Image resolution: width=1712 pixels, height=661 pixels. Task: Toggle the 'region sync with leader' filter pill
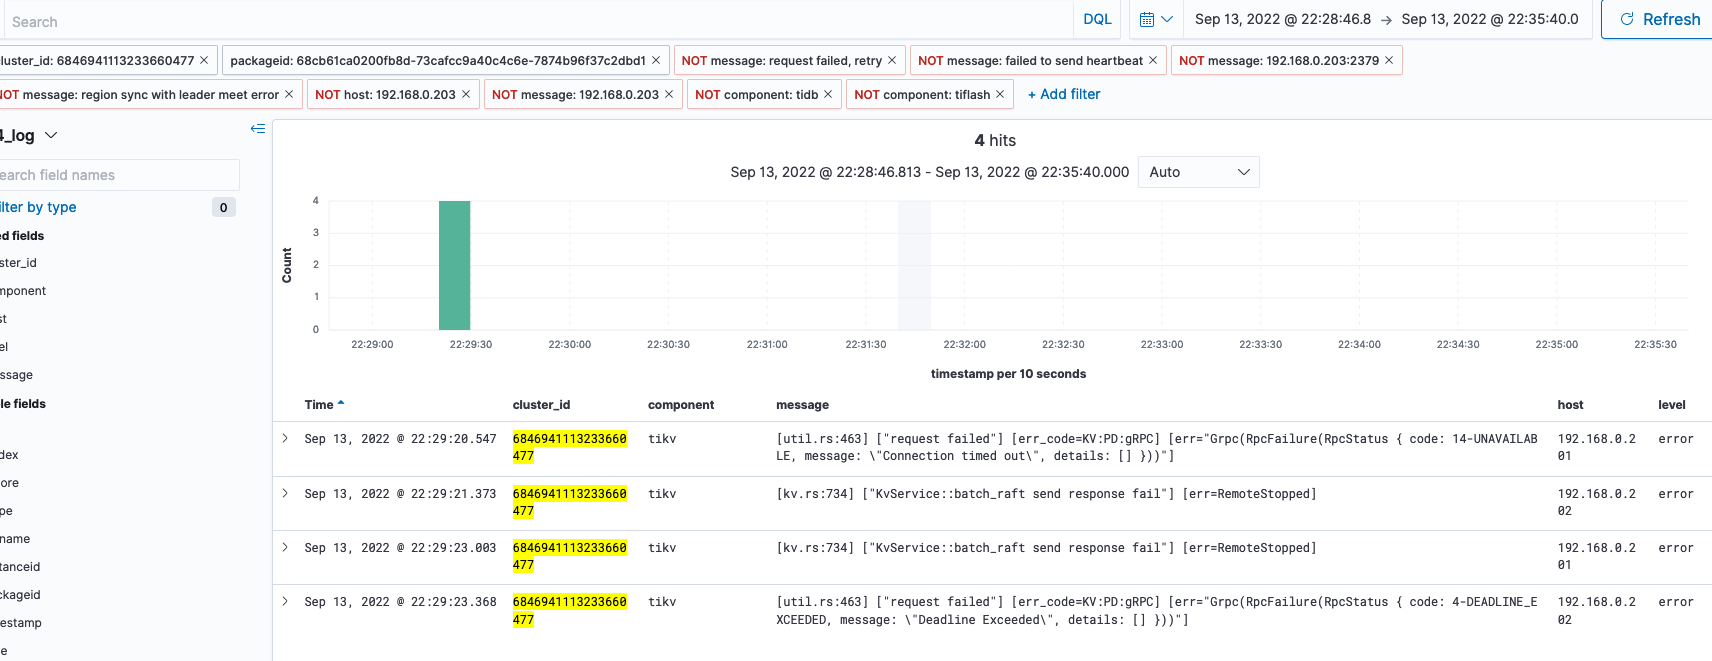point(140,95)
